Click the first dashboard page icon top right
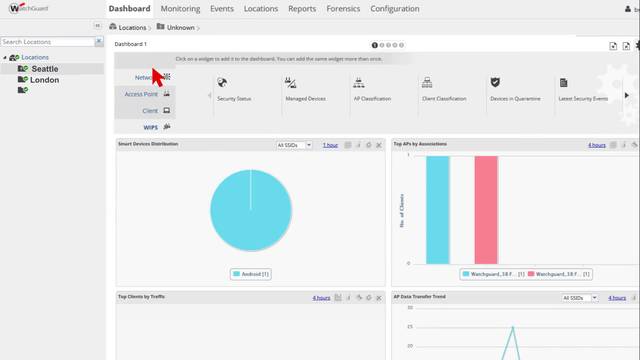Image resolution: width=640 pixels, height=360 pixels. point(613,46)
